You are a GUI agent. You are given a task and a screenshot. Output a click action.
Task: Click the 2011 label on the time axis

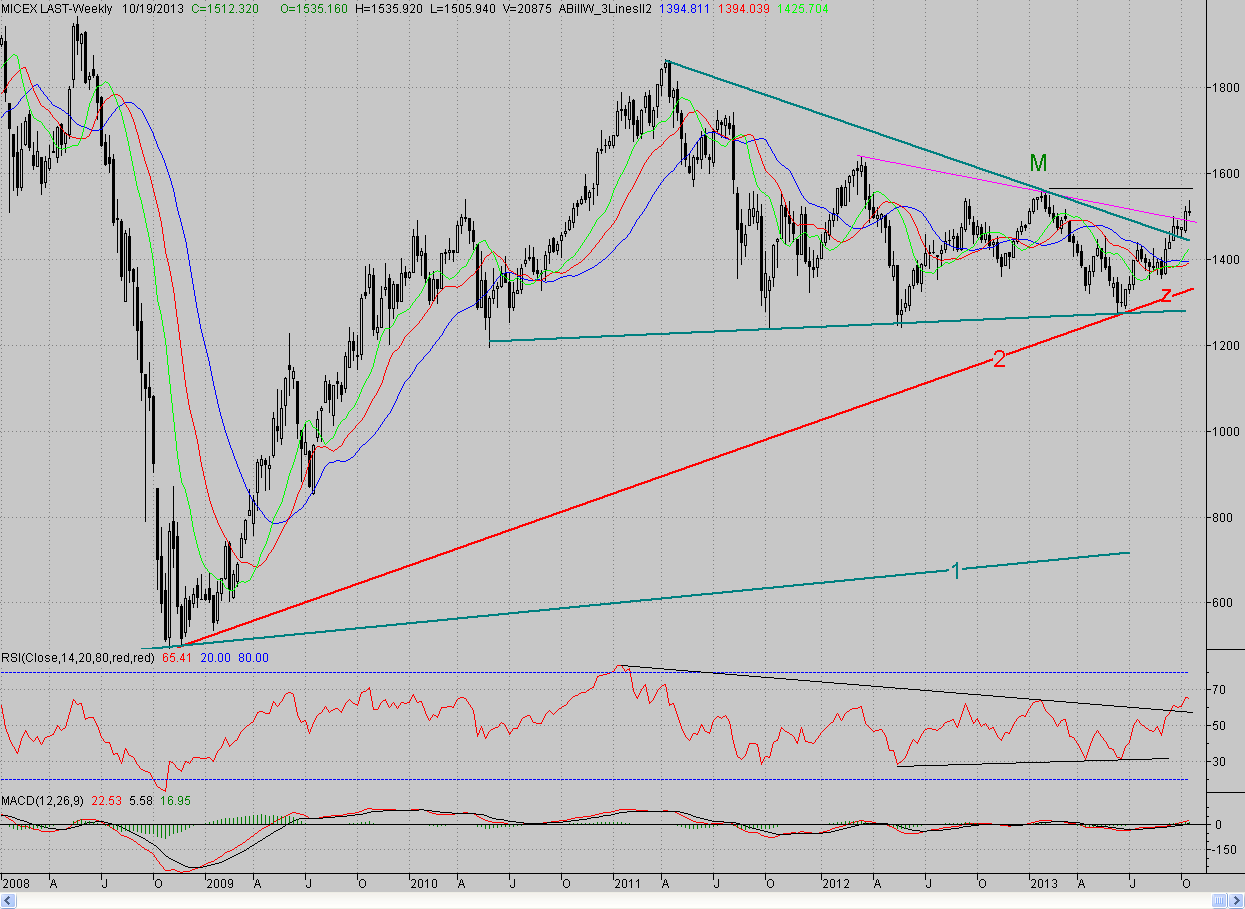[628, 884]
